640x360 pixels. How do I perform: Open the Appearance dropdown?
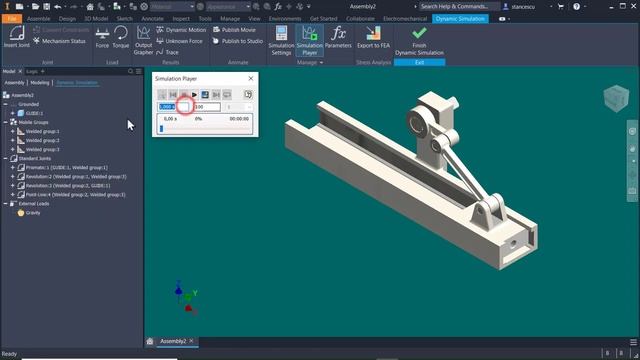228,7
